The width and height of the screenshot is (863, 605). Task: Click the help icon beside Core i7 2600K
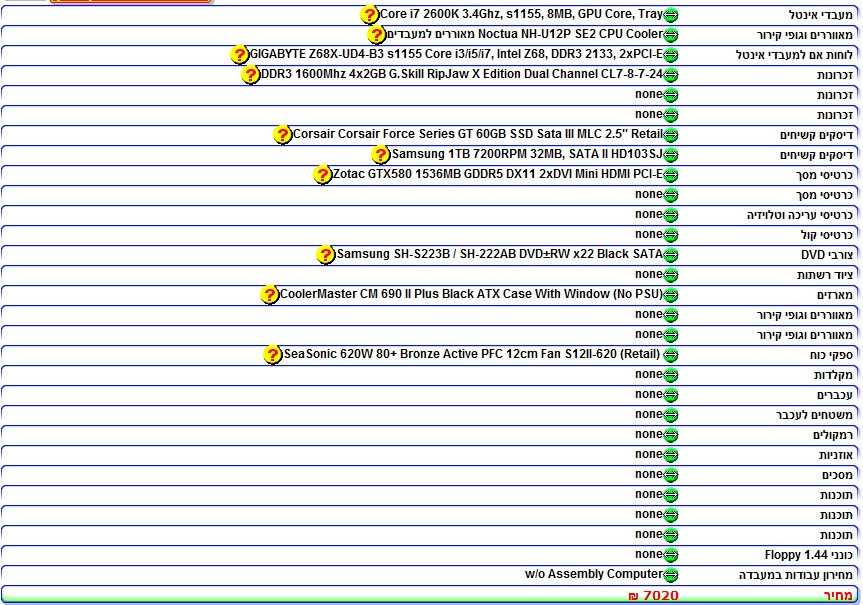370,15
